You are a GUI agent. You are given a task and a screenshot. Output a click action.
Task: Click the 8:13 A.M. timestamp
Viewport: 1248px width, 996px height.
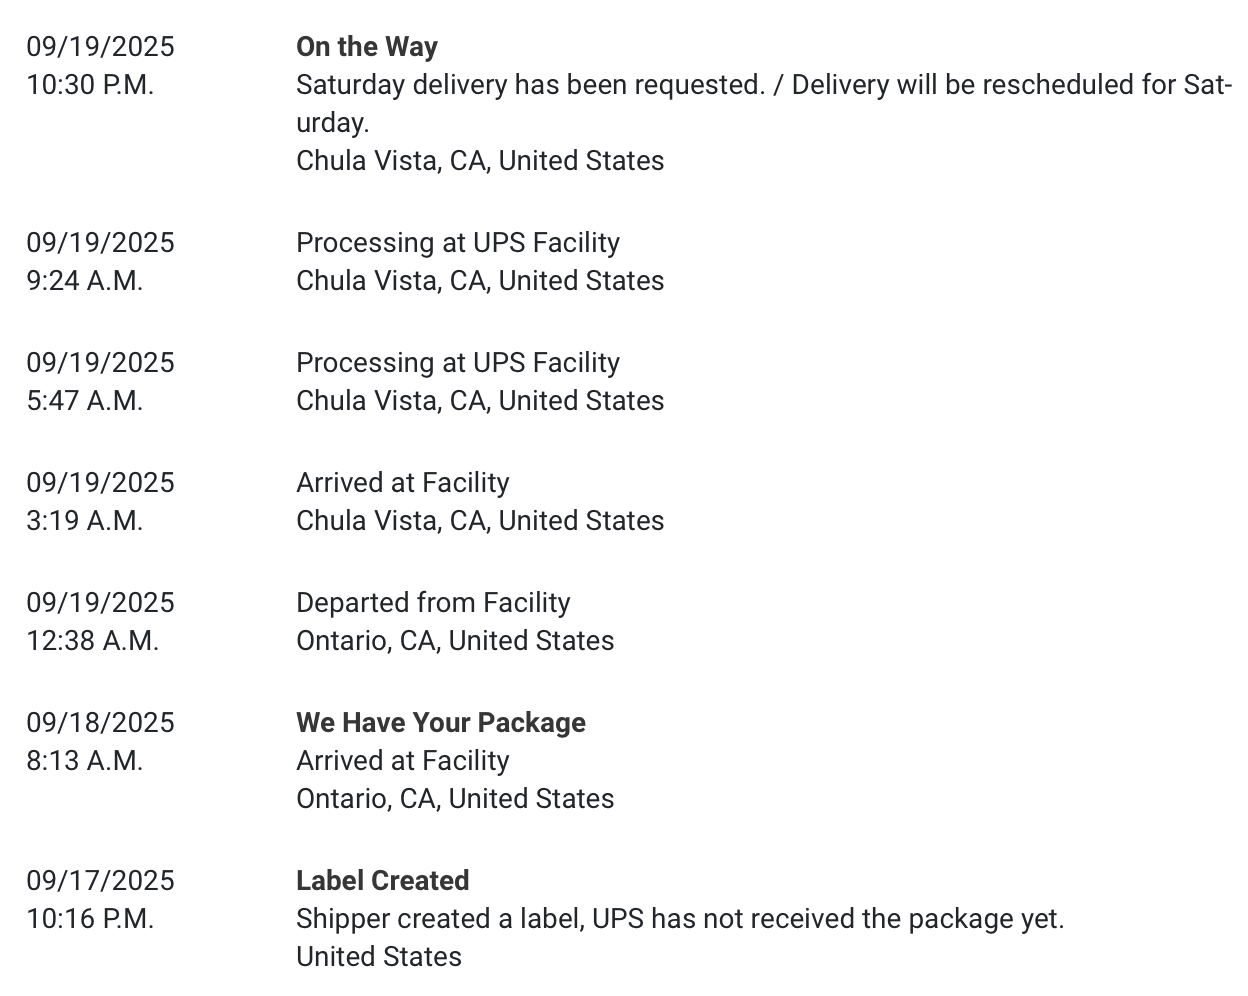85,761
